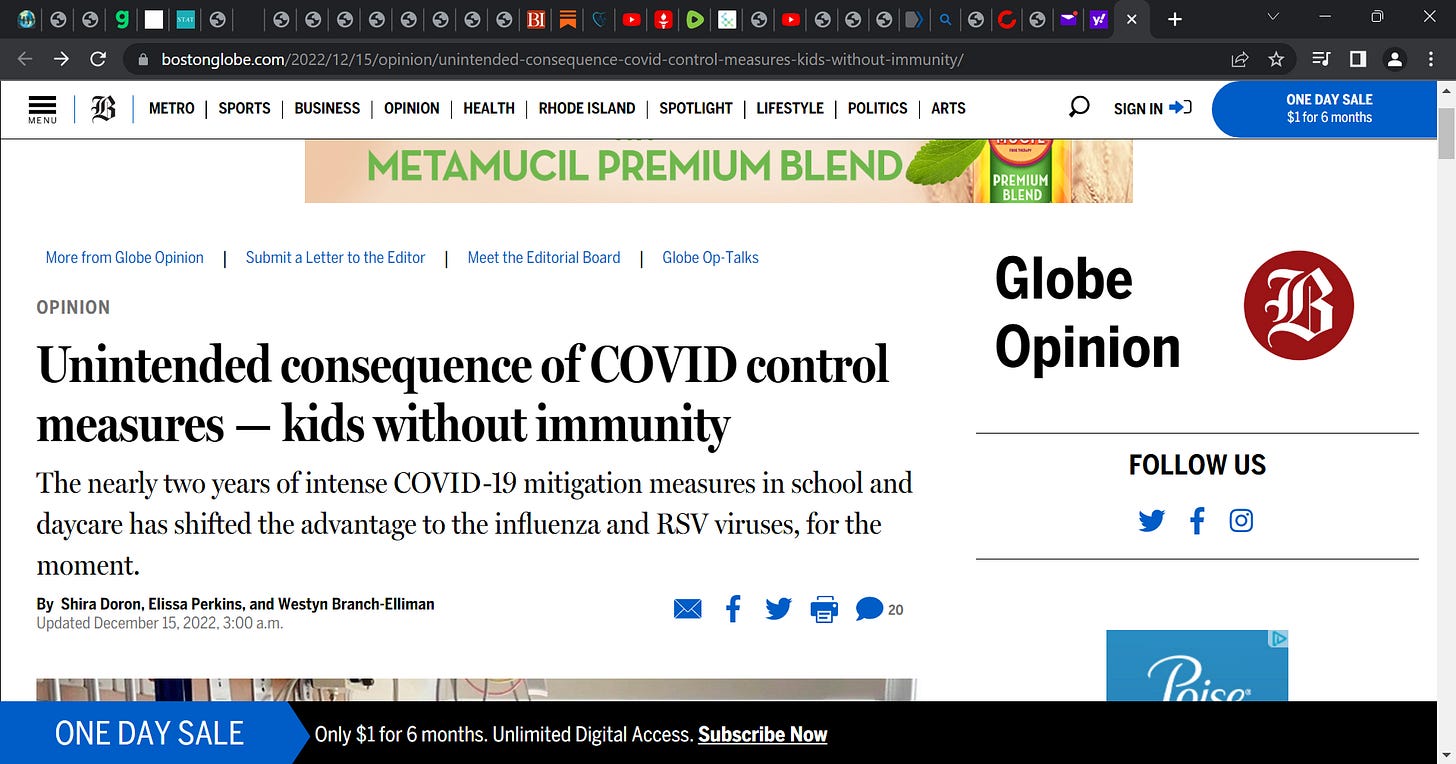Open the site search magnifier
The width and height of the screenshot is (1456, 764).
click(x=1079, y=107)
